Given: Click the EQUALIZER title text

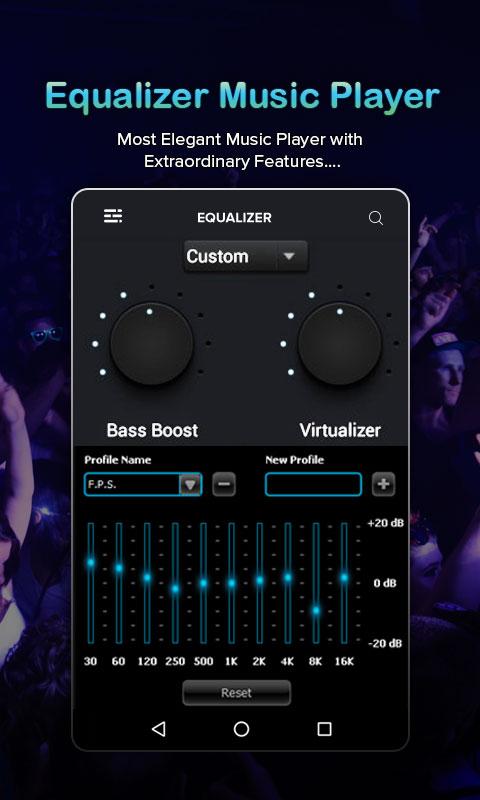Looking at the screenshot, I should coord(235,218).
